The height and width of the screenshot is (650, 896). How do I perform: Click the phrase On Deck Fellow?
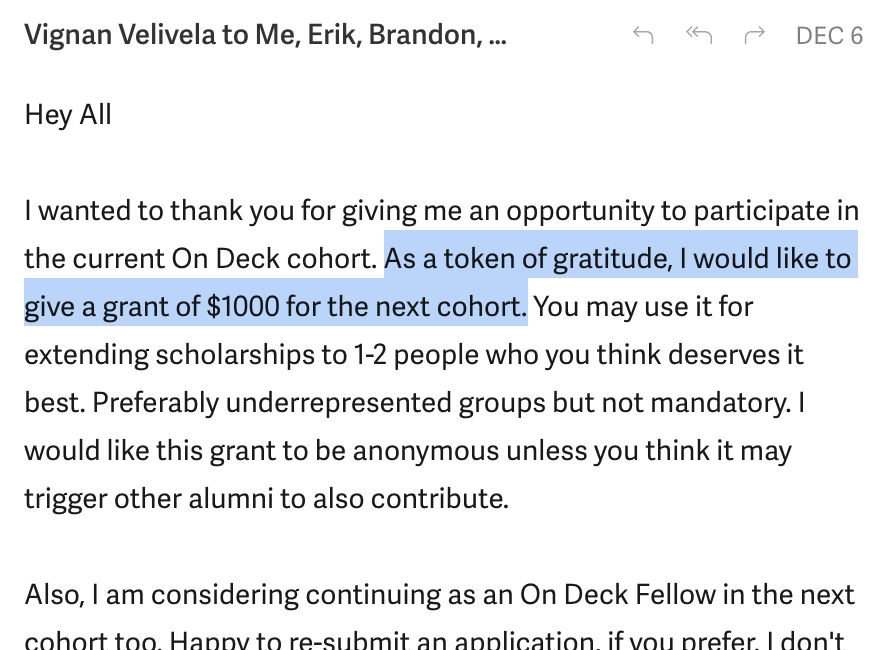(618, 595)
